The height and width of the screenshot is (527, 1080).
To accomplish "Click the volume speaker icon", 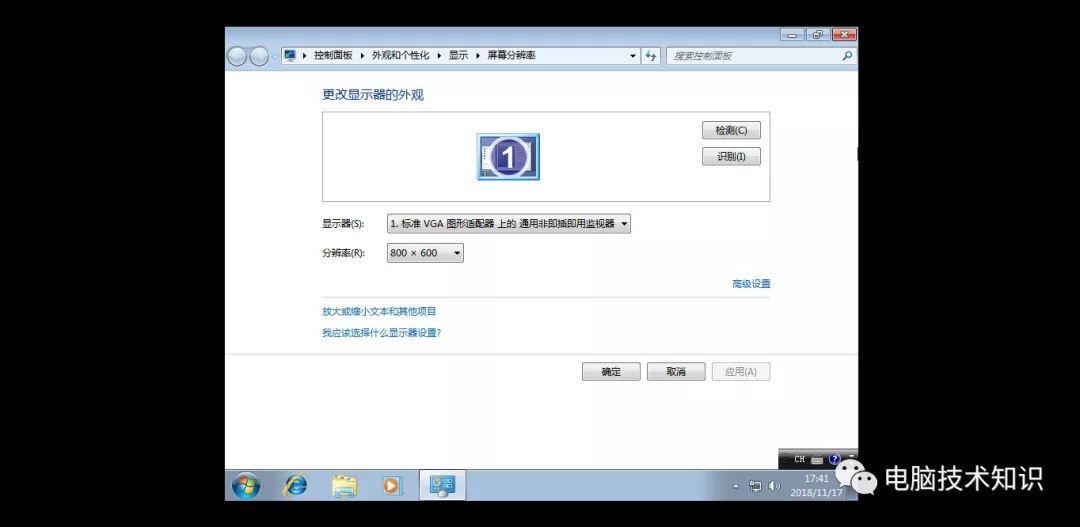I will pos(774,486).
